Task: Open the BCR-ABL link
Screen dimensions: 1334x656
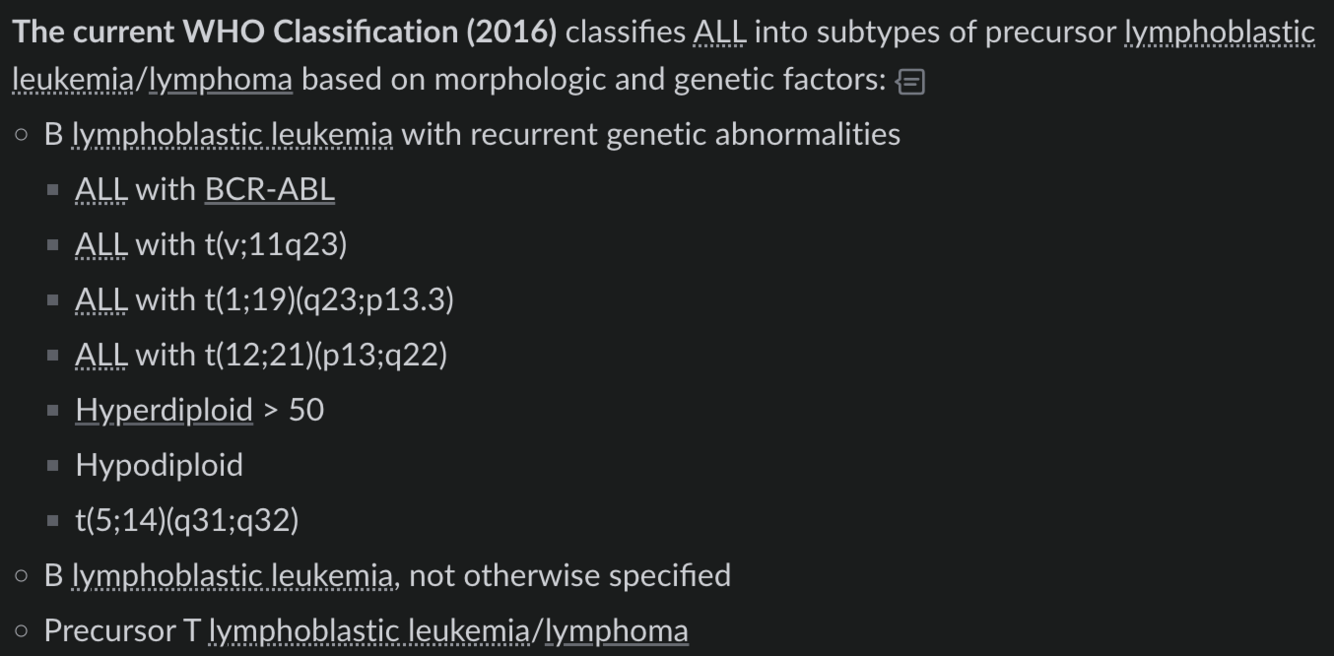Action: (269, 189)
